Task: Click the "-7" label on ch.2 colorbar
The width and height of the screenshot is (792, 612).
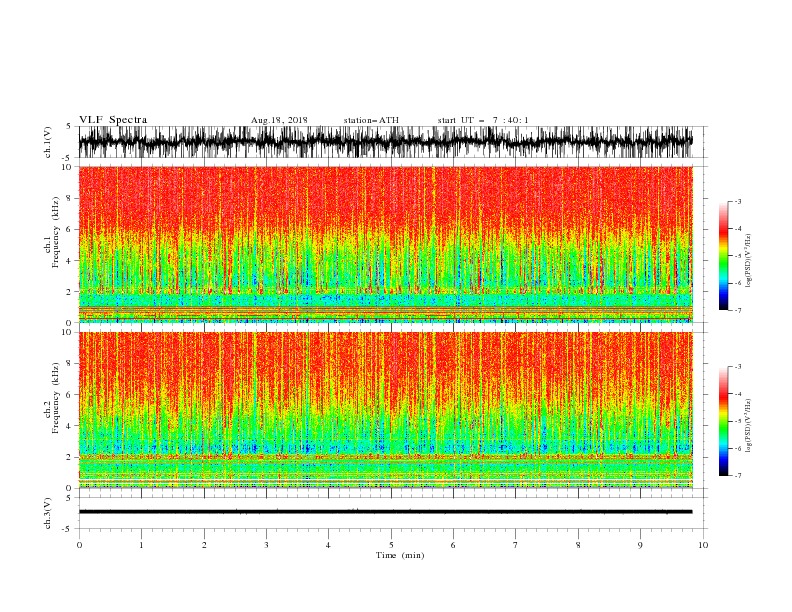Action: point(738,476)
